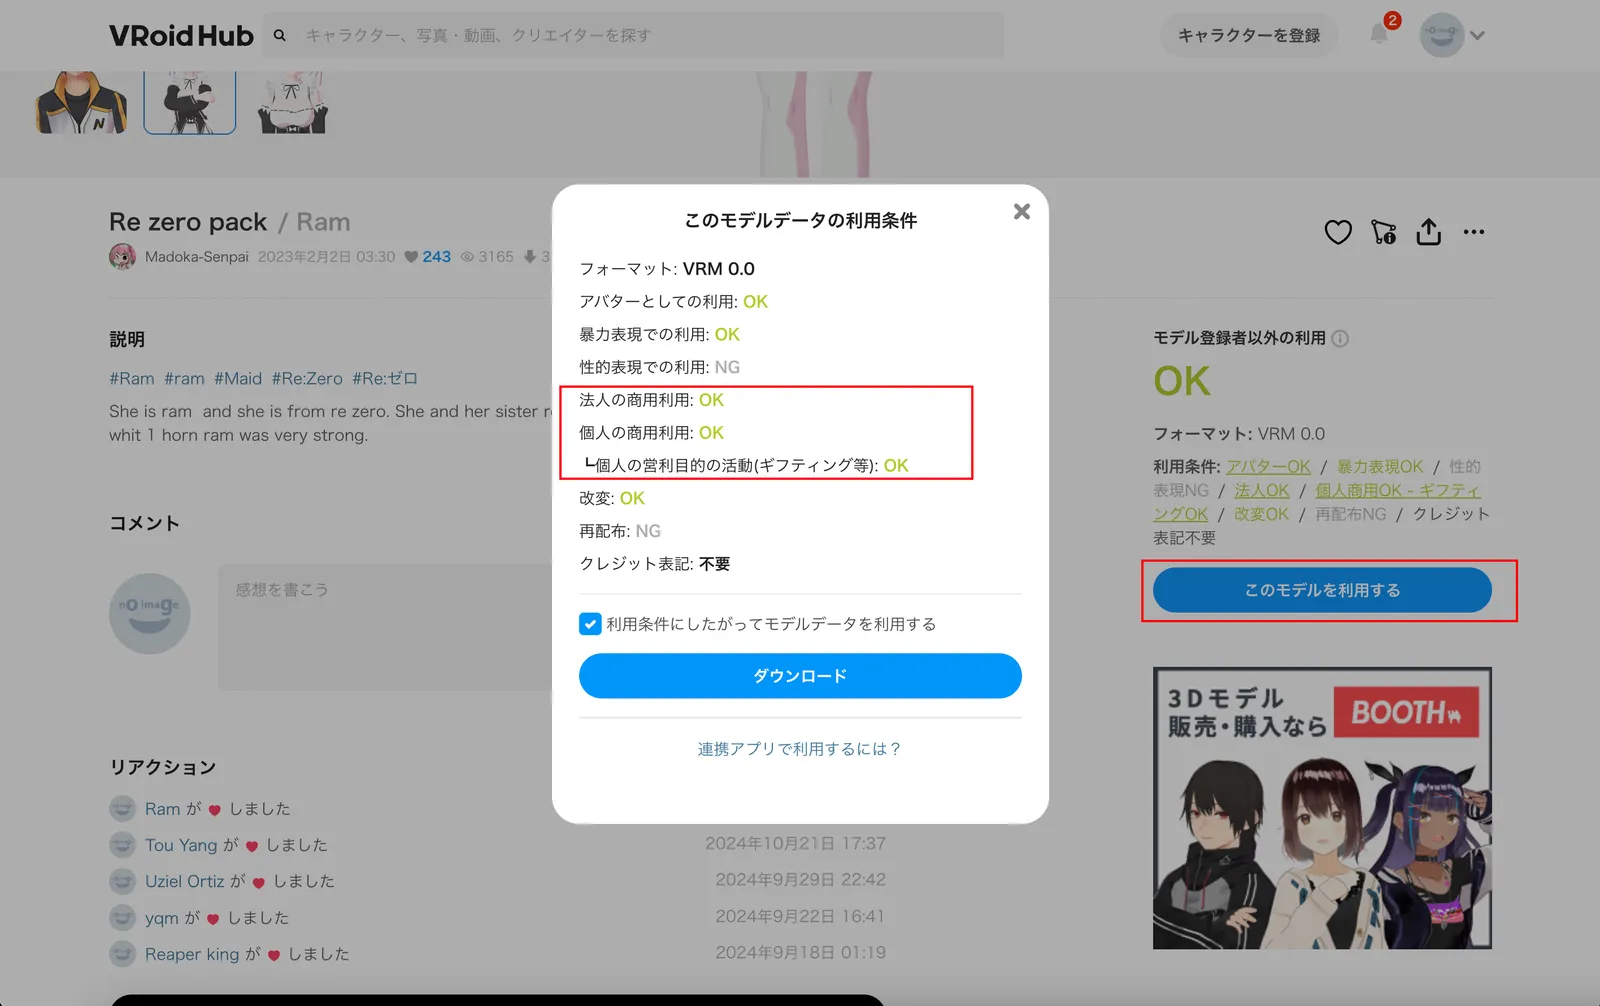Open the three-dot more options menu
This screenshot has width=1600, height=1006.
pyautogui.click(x=1474, y=232)
